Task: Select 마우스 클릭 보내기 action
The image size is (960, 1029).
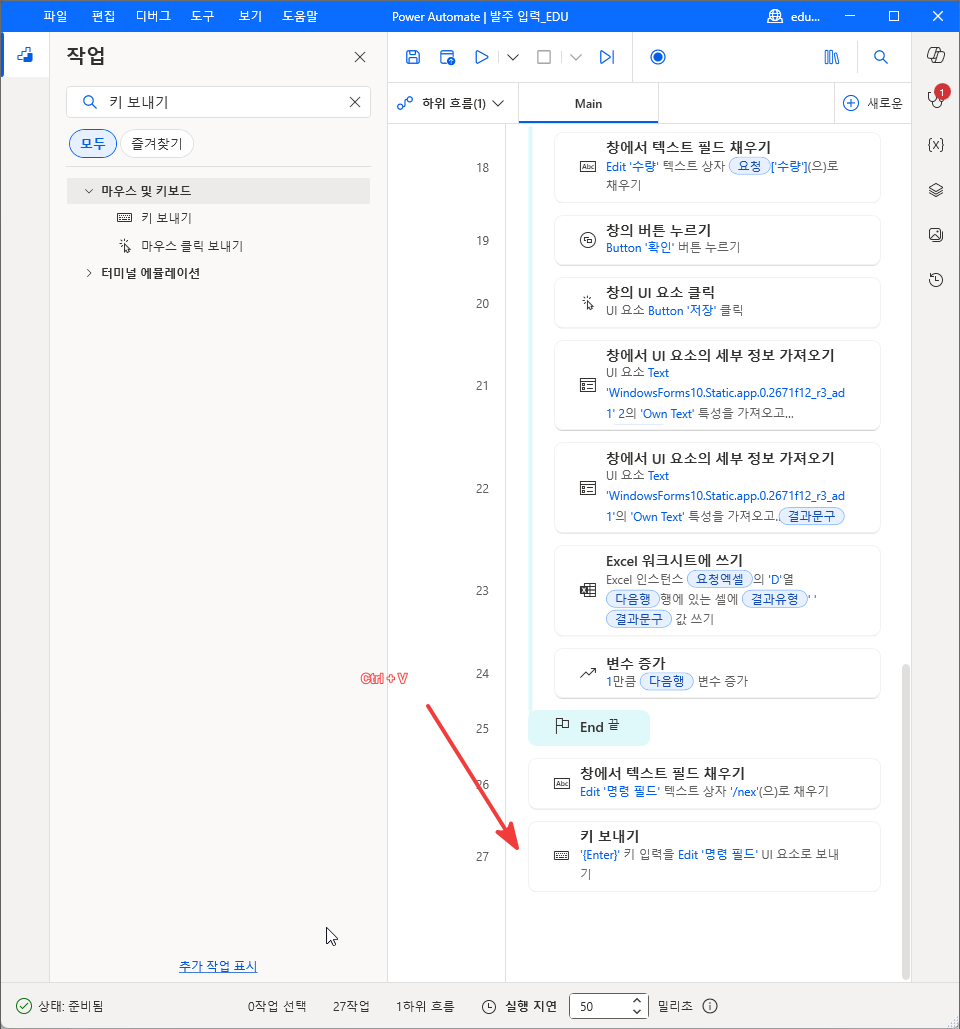Action: (x=192, y=246)
